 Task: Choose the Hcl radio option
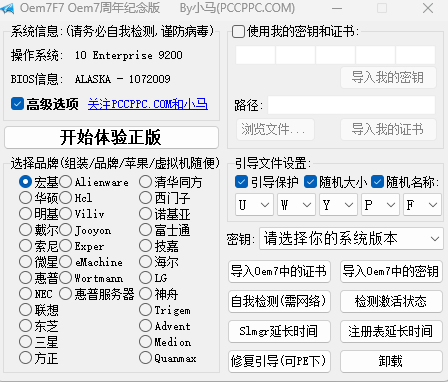66,198
